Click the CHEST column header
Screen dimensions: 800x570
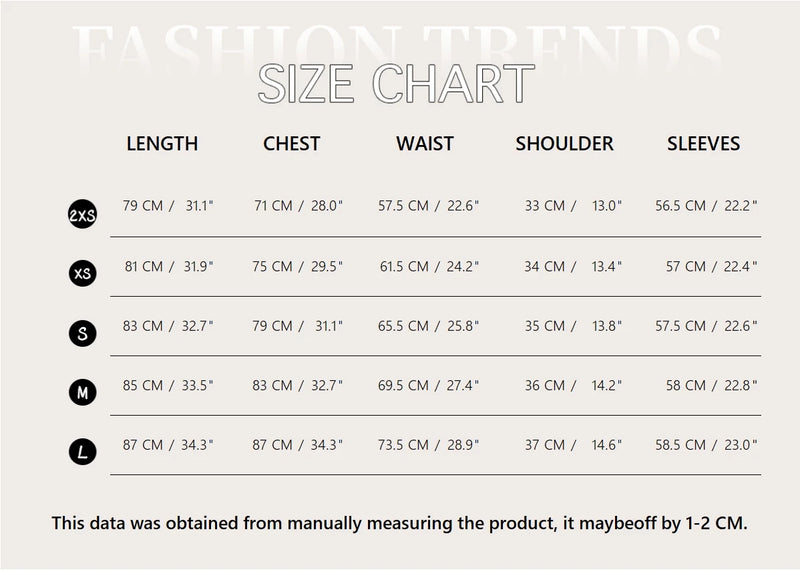(292, 143)
